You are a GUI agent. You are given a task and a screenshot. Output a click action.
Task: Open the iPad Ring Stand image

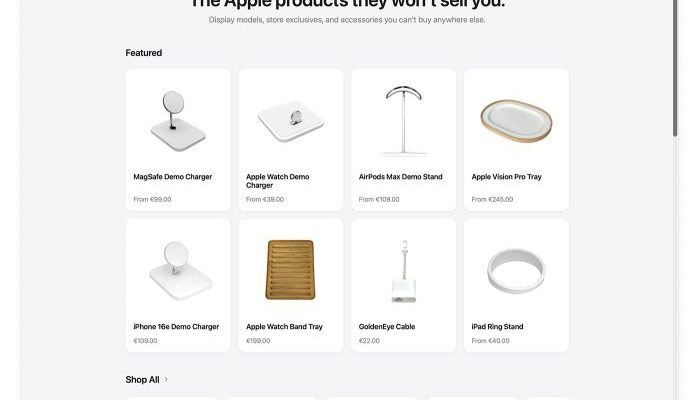coord(516,271)
